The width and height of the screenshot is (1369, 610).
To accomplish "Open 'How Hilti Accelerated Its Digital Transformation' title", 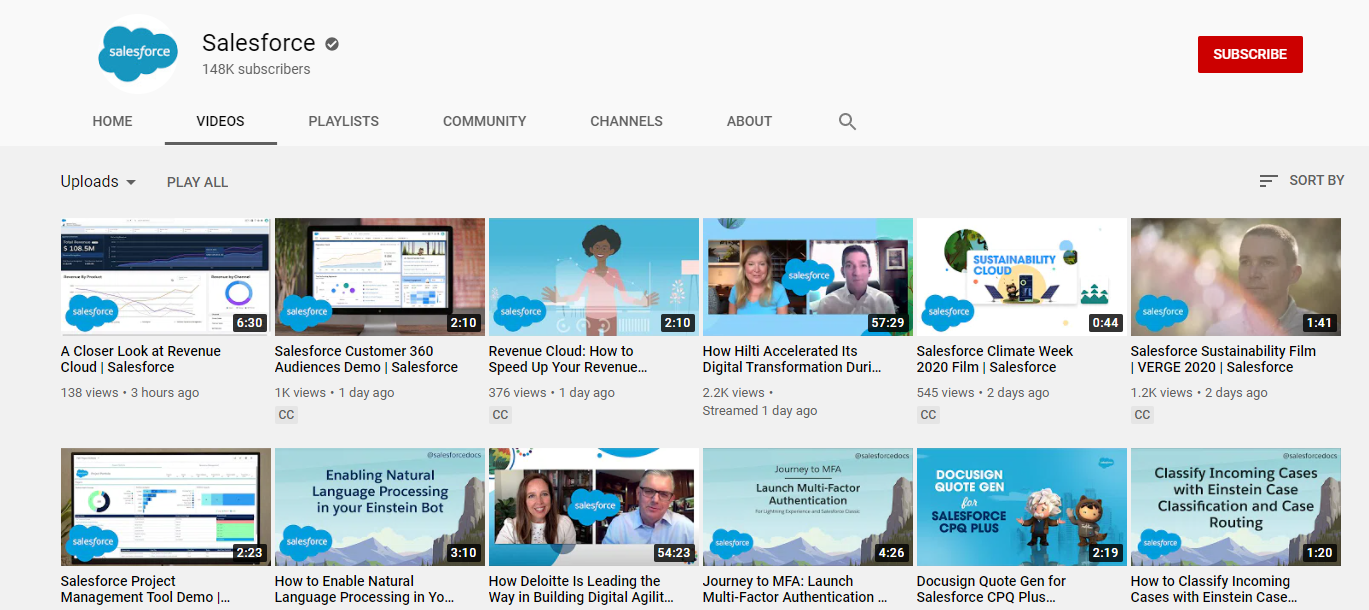I will (x=792, y=359).
